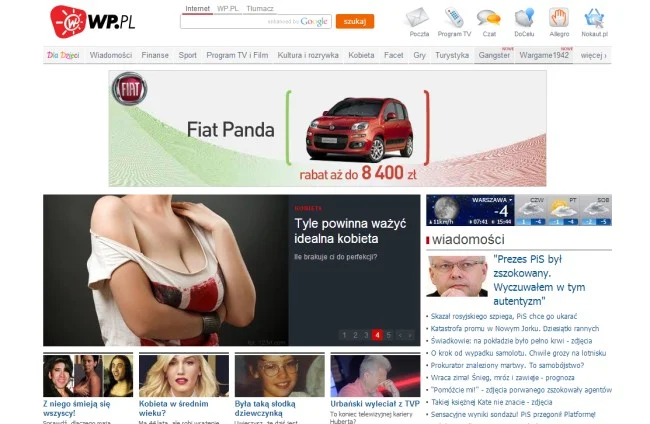Open Pomóżcie mi! zdjęcia porwanego link

pos(521,390)
